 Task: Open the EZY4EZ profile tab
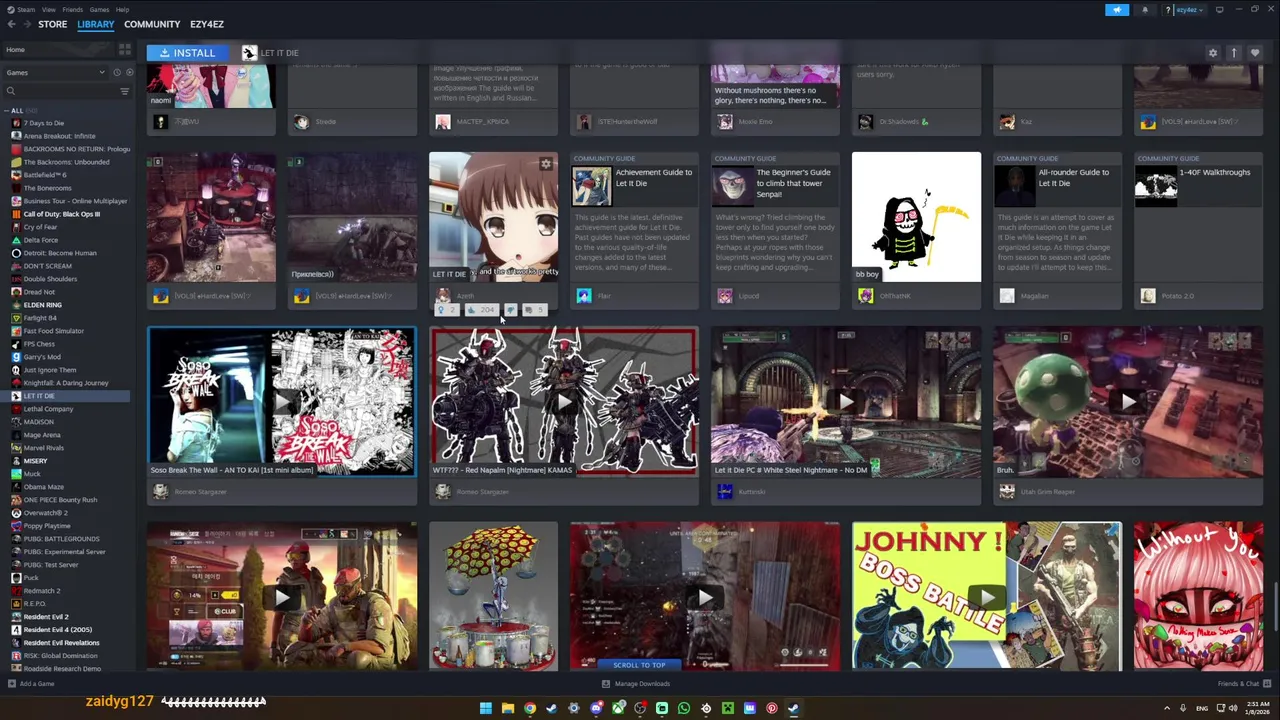pos(207,24)
